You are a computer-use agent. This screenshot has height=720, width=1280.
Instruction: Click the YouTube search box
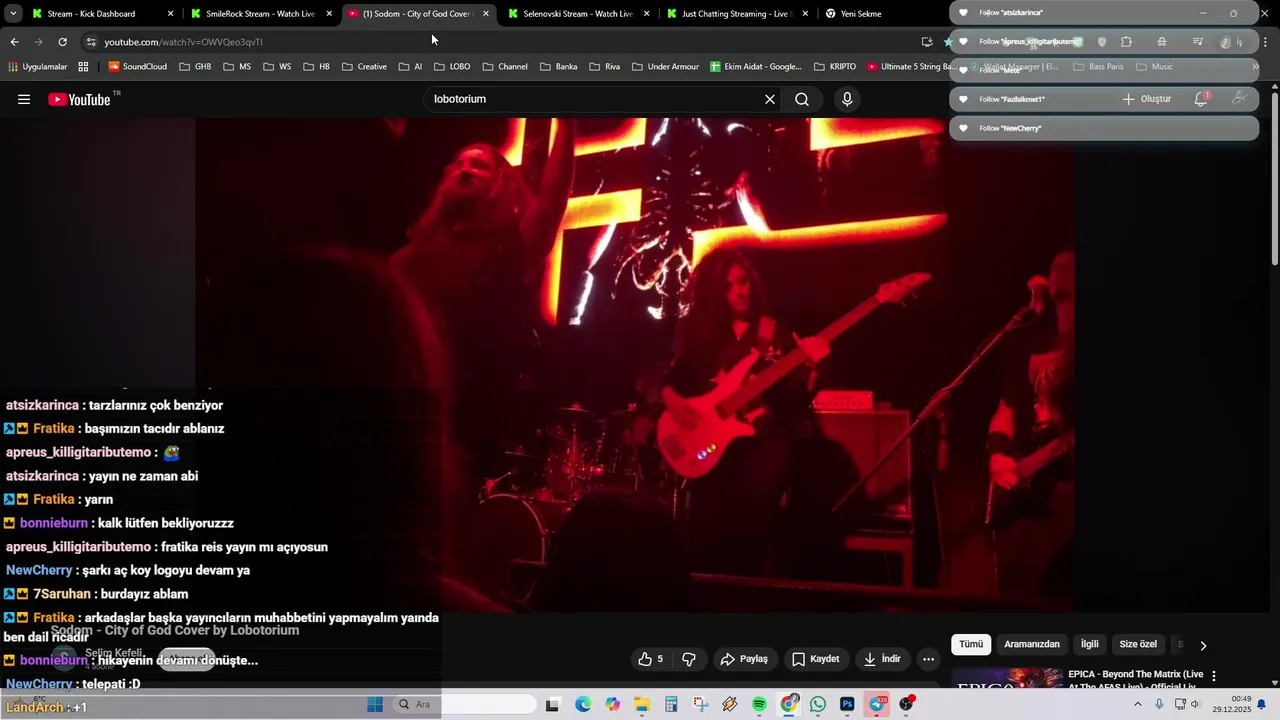[595, 99]
